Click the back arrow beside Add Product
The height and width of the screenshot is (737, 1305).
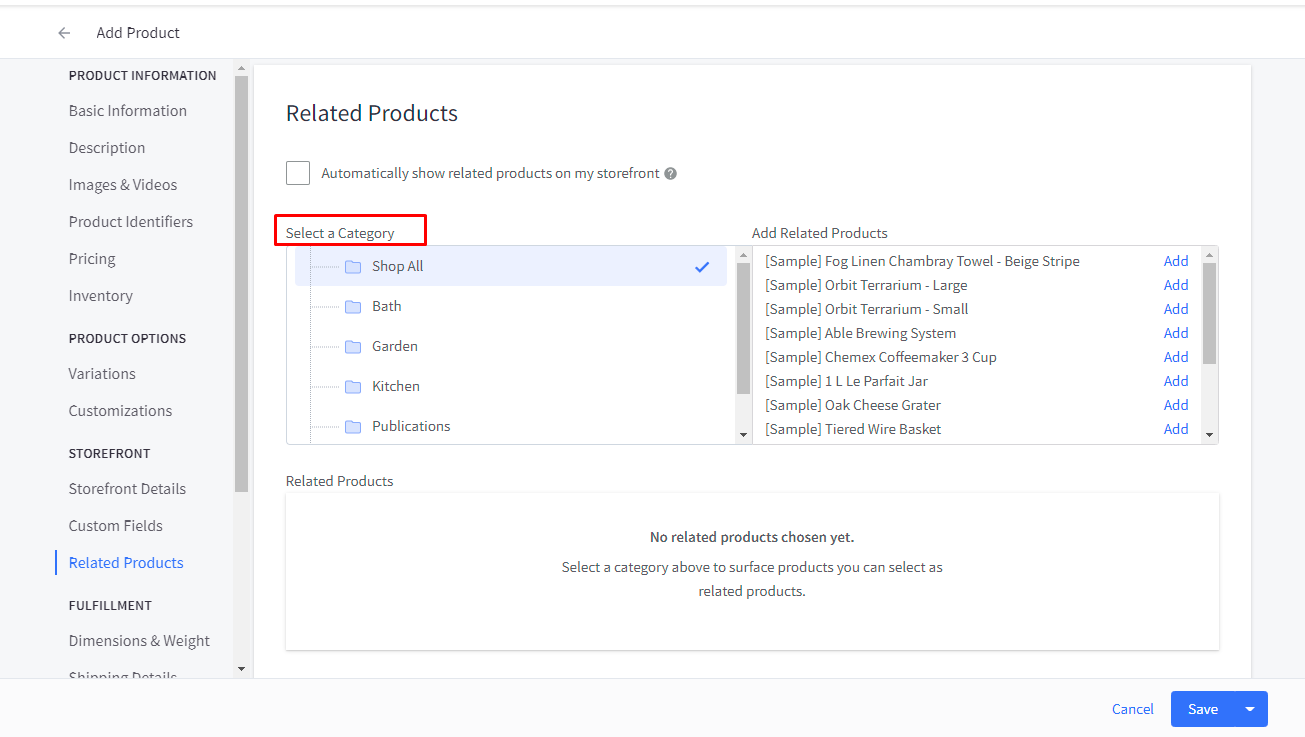pyautogui.click(x=64, y=33)
